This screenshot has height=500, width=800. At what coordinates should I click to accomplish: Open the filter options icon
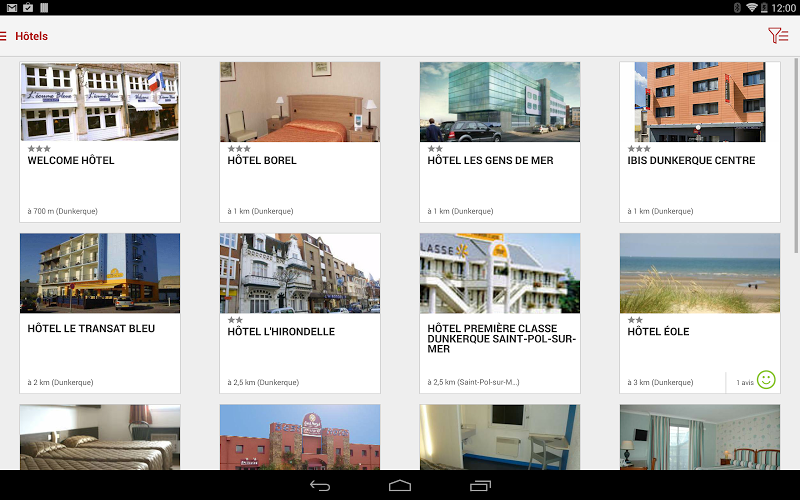[778, 36]
